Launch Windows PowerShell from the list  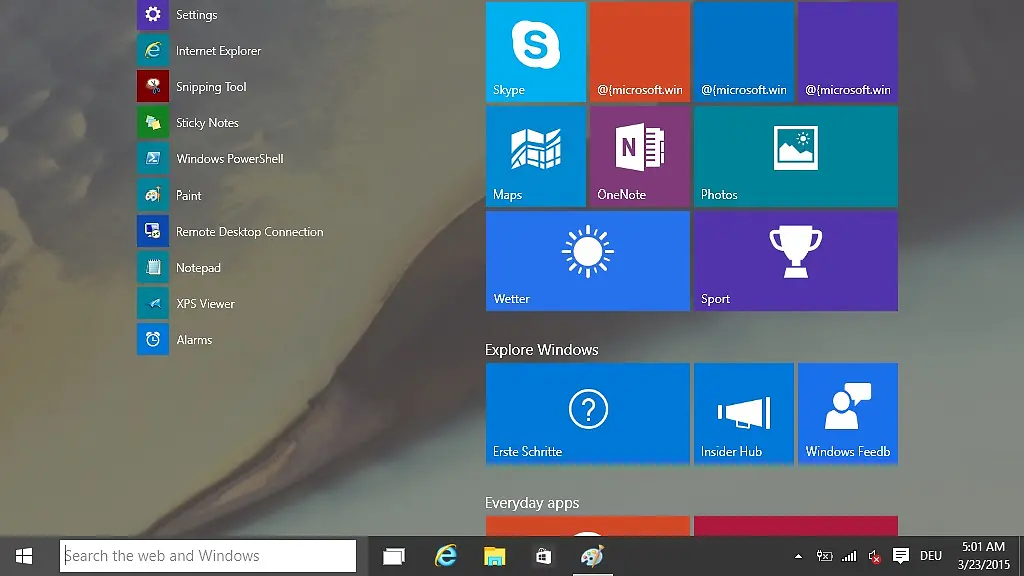click(229, 159)
